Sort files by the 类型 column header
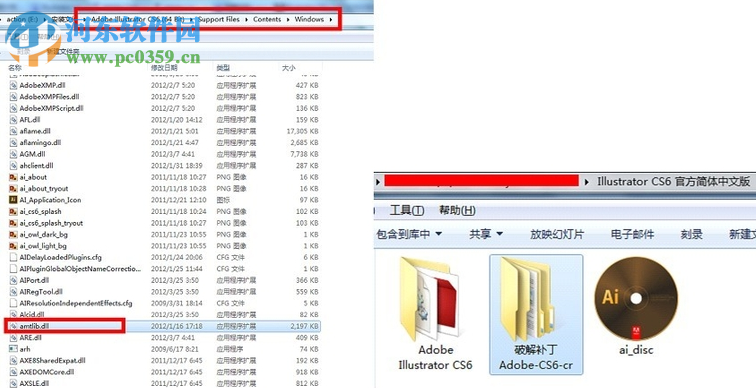The image size is (756, 388). coord(223,68)
